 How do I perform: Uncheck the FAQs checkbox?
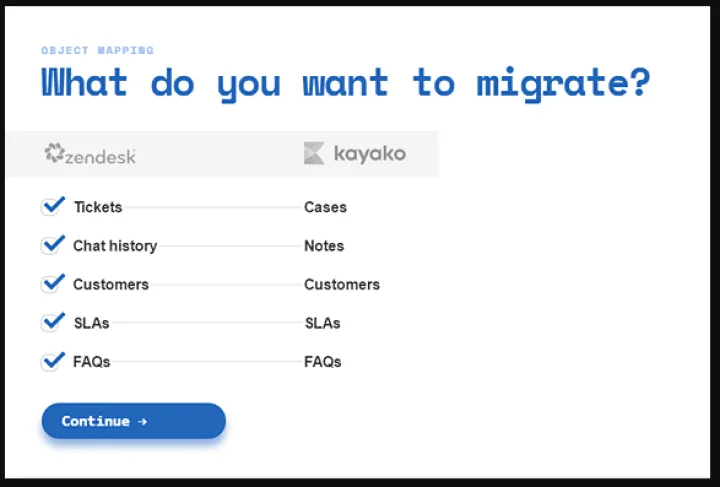click(x=51, y=362)
